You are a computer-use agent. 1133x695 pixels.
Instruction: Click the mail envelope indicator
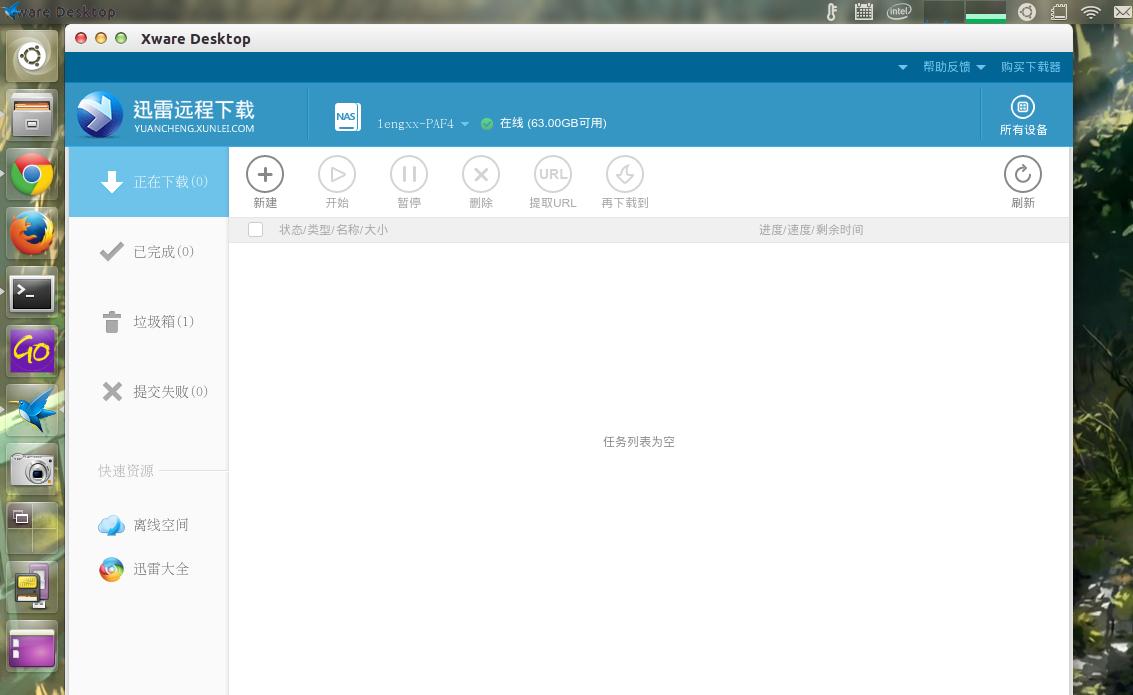[1123, 12]
